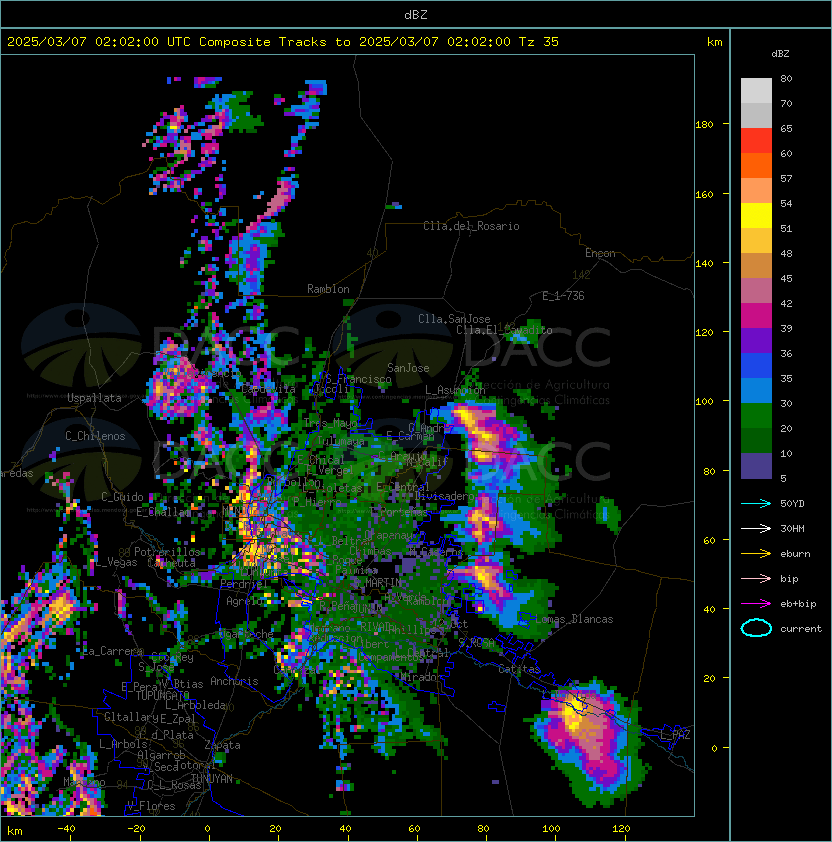
Task: Select the bright yellow 51-54 dBZ swatch
Action: pos(756,216)
